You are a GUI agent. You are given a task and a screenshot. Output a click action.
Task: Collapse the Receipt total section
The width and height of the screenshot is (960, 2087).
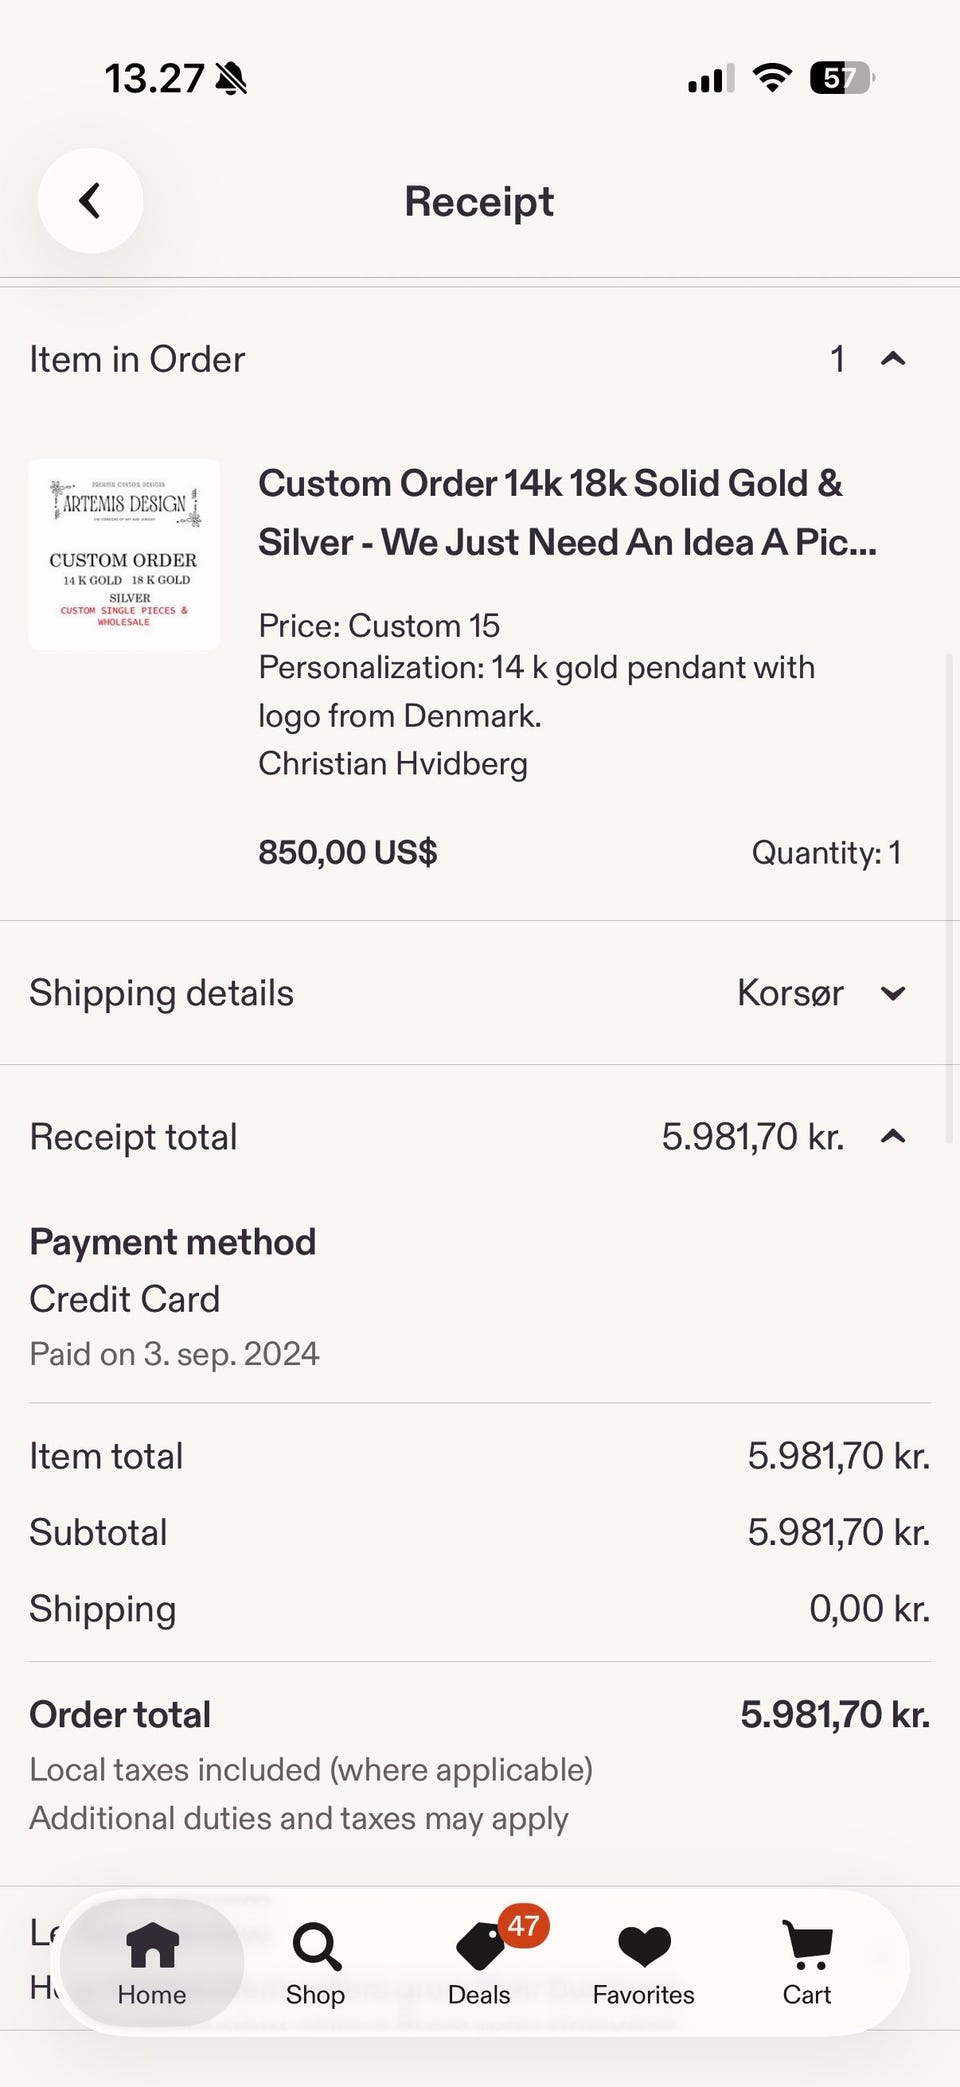(x=893, y=1137)
